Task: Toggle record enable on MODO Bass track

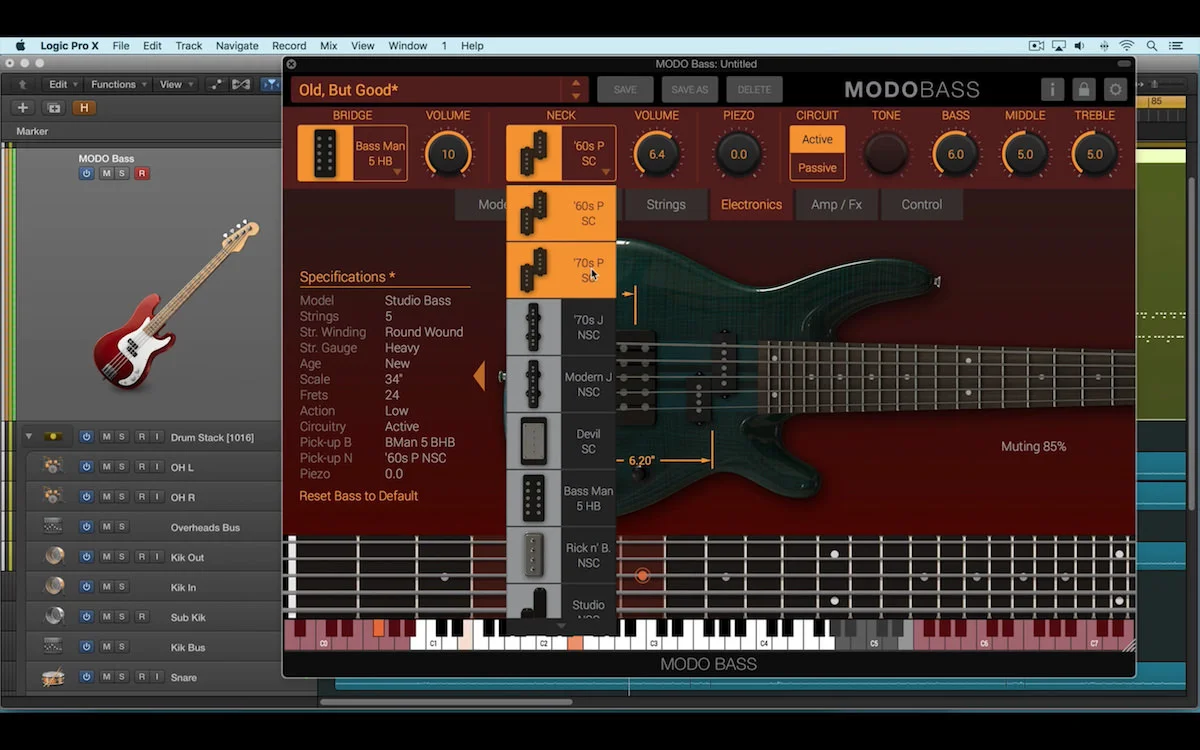Action: pos(142,174)
